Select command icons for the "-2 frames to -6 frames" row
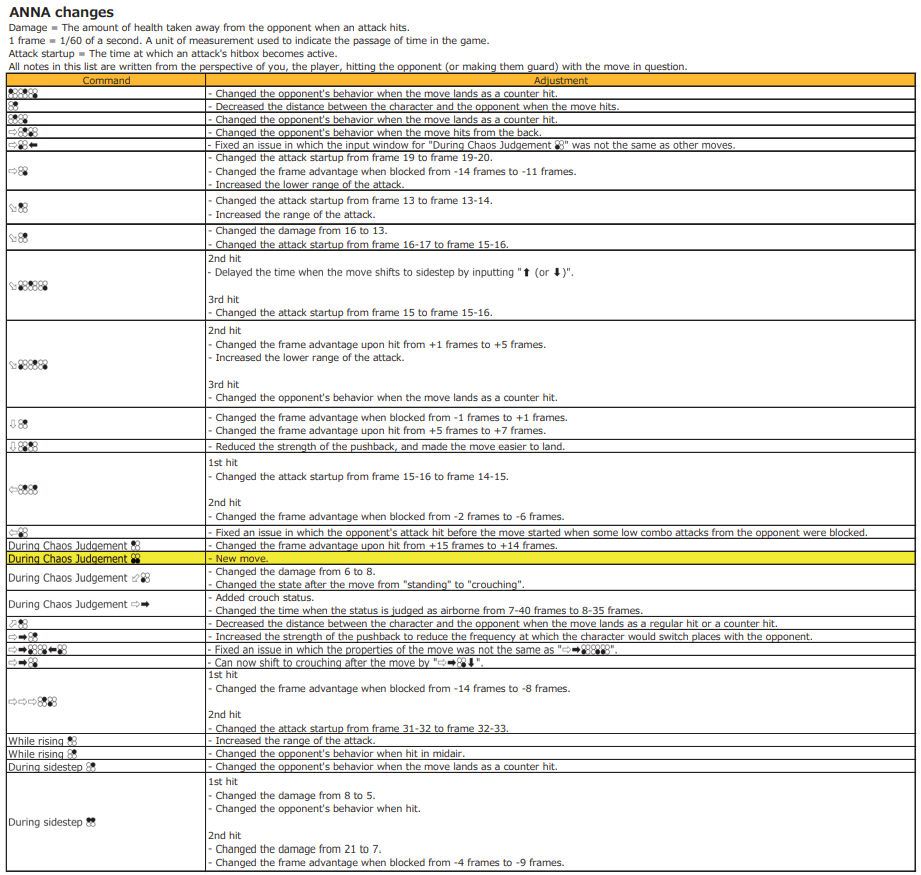The width and height of the screenshot is (921, 875). [23, 489]
